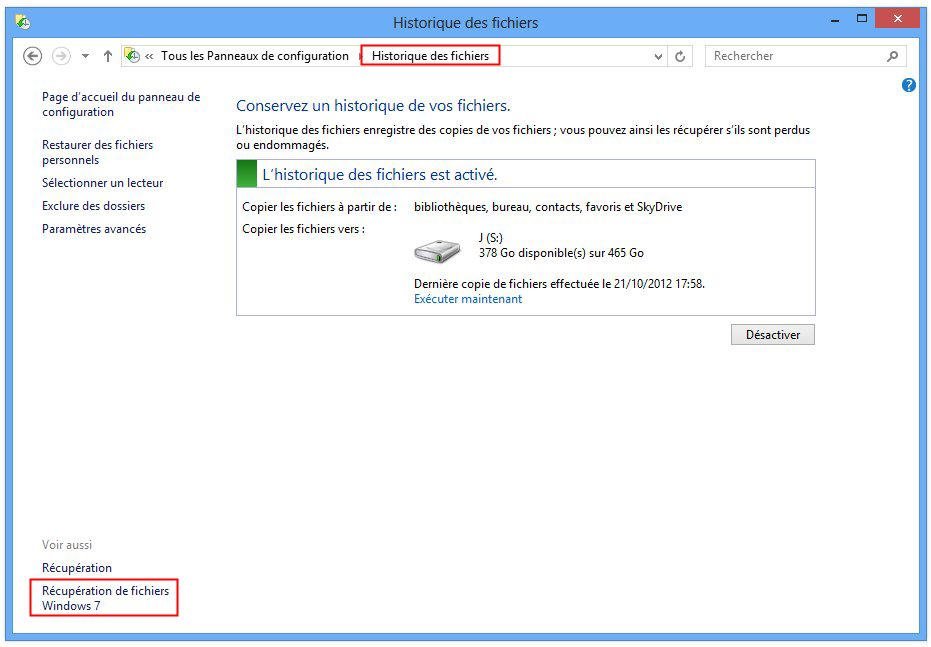This screenshot has height=647, width=931.
Task: Click the Forward navigation arrow
Action: pos(61,56)
